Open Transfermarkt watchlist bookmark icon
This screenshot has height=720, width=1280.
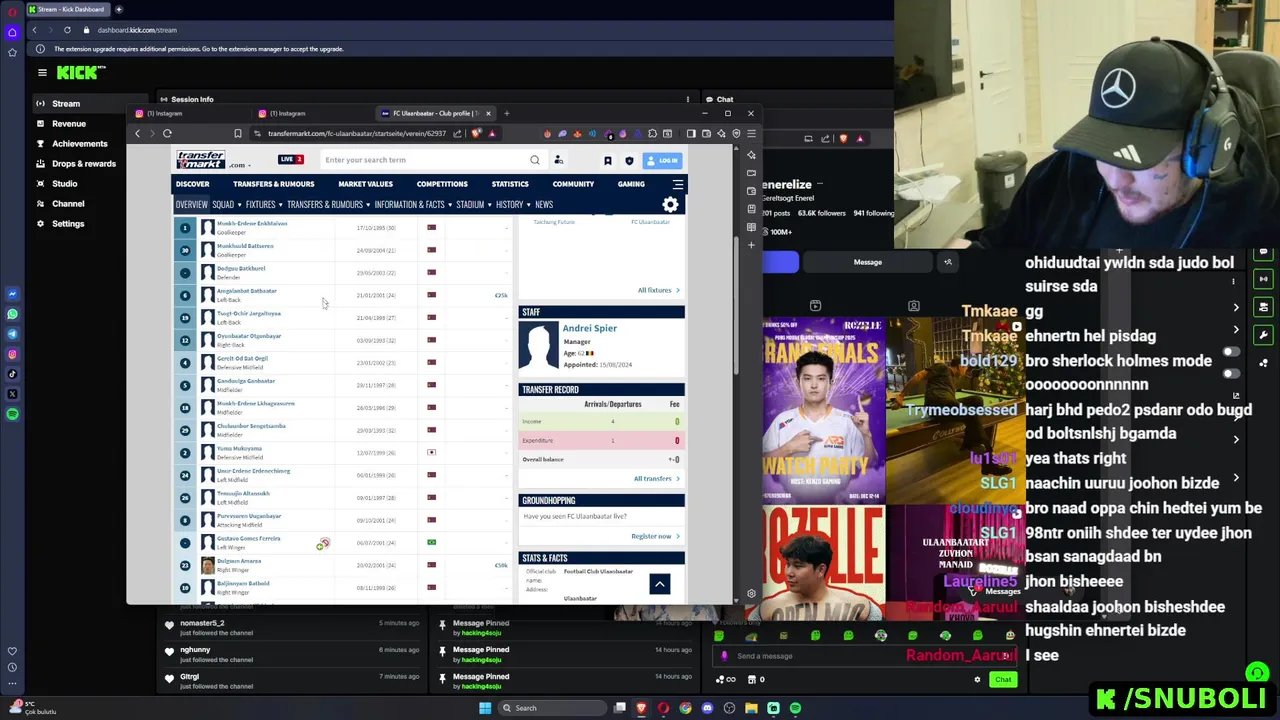607,160
